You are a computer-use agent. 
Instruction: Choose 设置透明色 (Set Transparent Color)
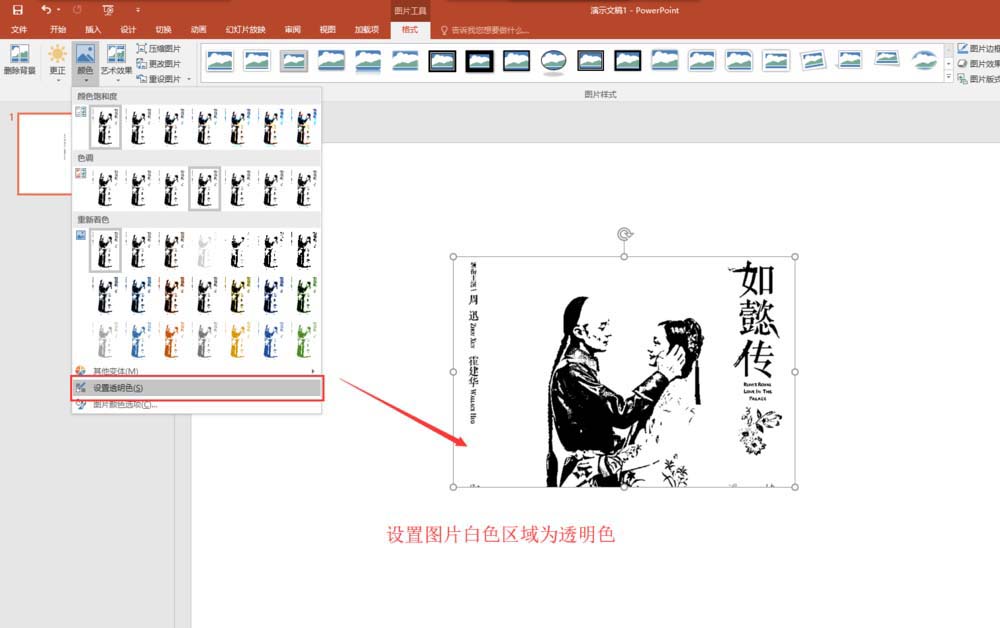(x=196, y=388)
